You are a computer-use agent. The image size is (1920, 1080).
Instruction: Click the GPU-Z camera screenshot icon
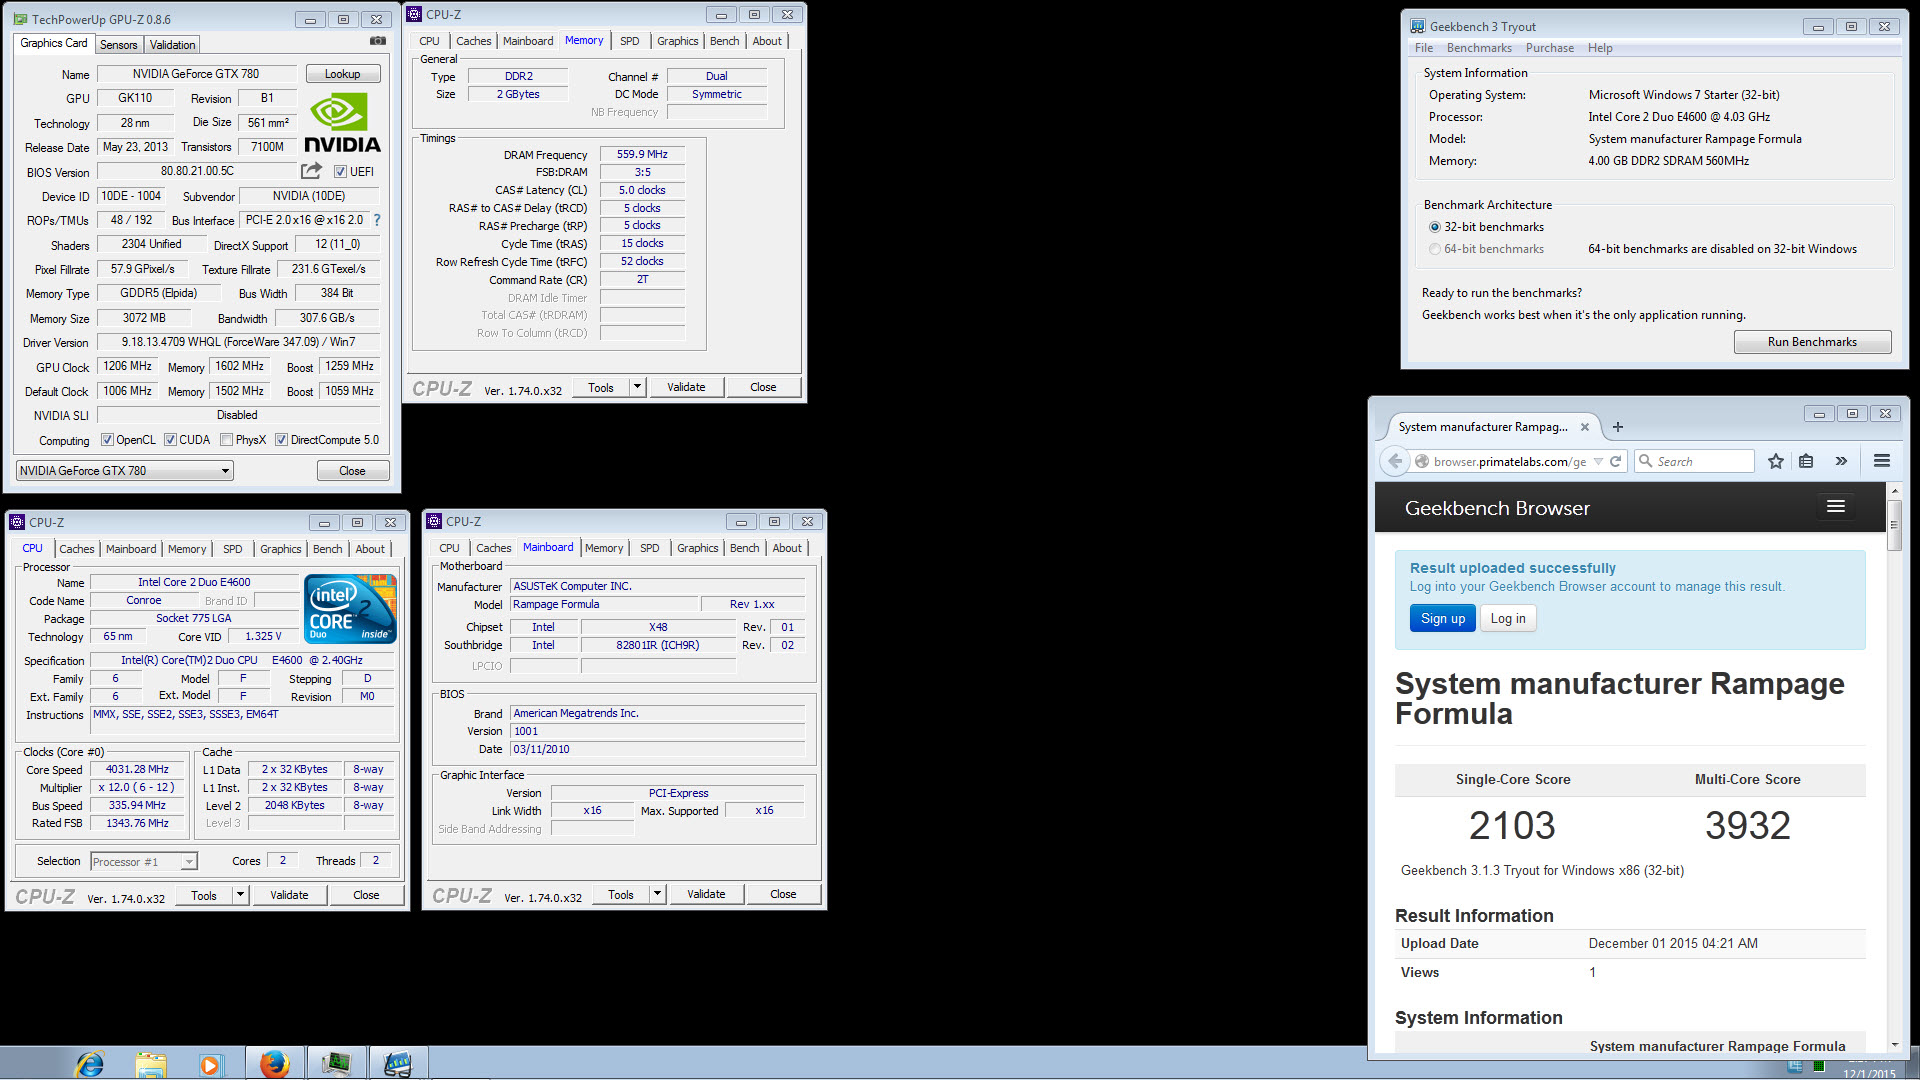[378, 41]
